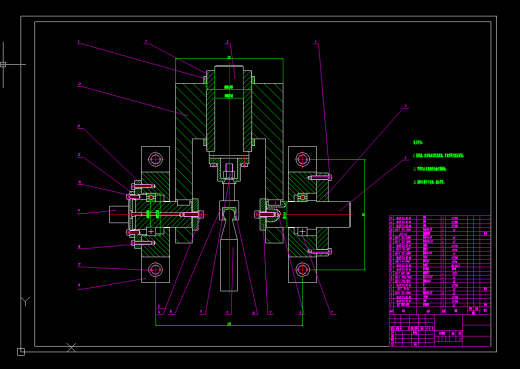The image size is (520, 369).
Task: Select the green technical notes heading text
Action: (x=418, y=142)
